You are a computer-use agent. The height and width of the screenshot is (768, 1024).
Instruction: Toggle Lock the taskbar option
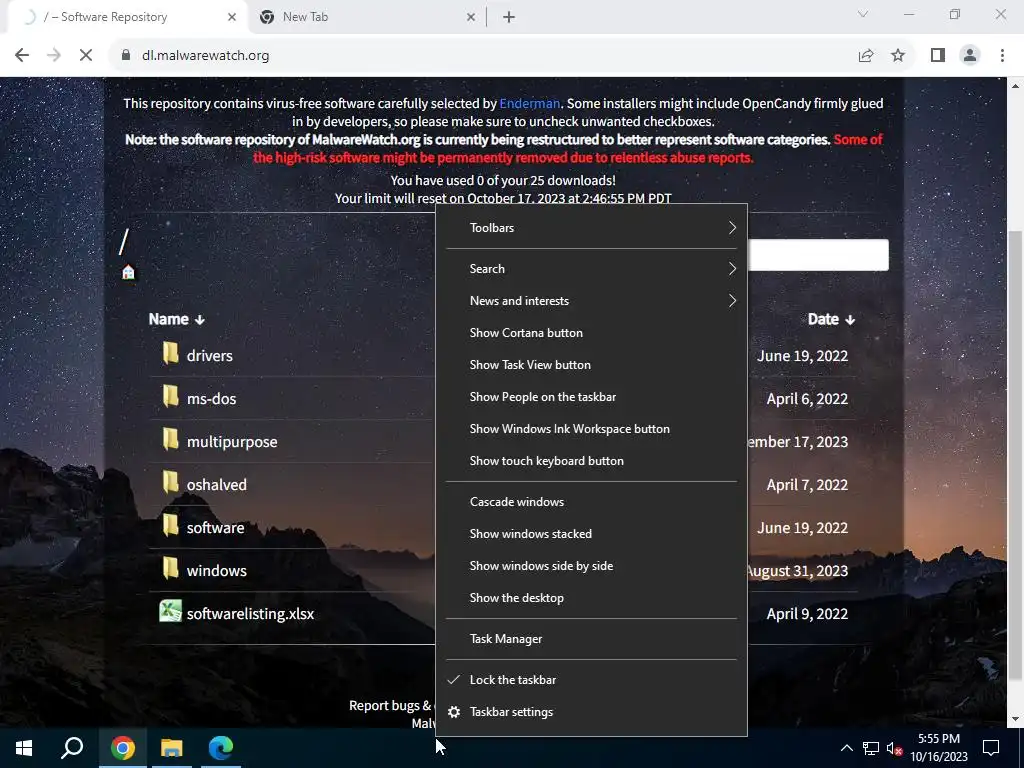point(591,680)
